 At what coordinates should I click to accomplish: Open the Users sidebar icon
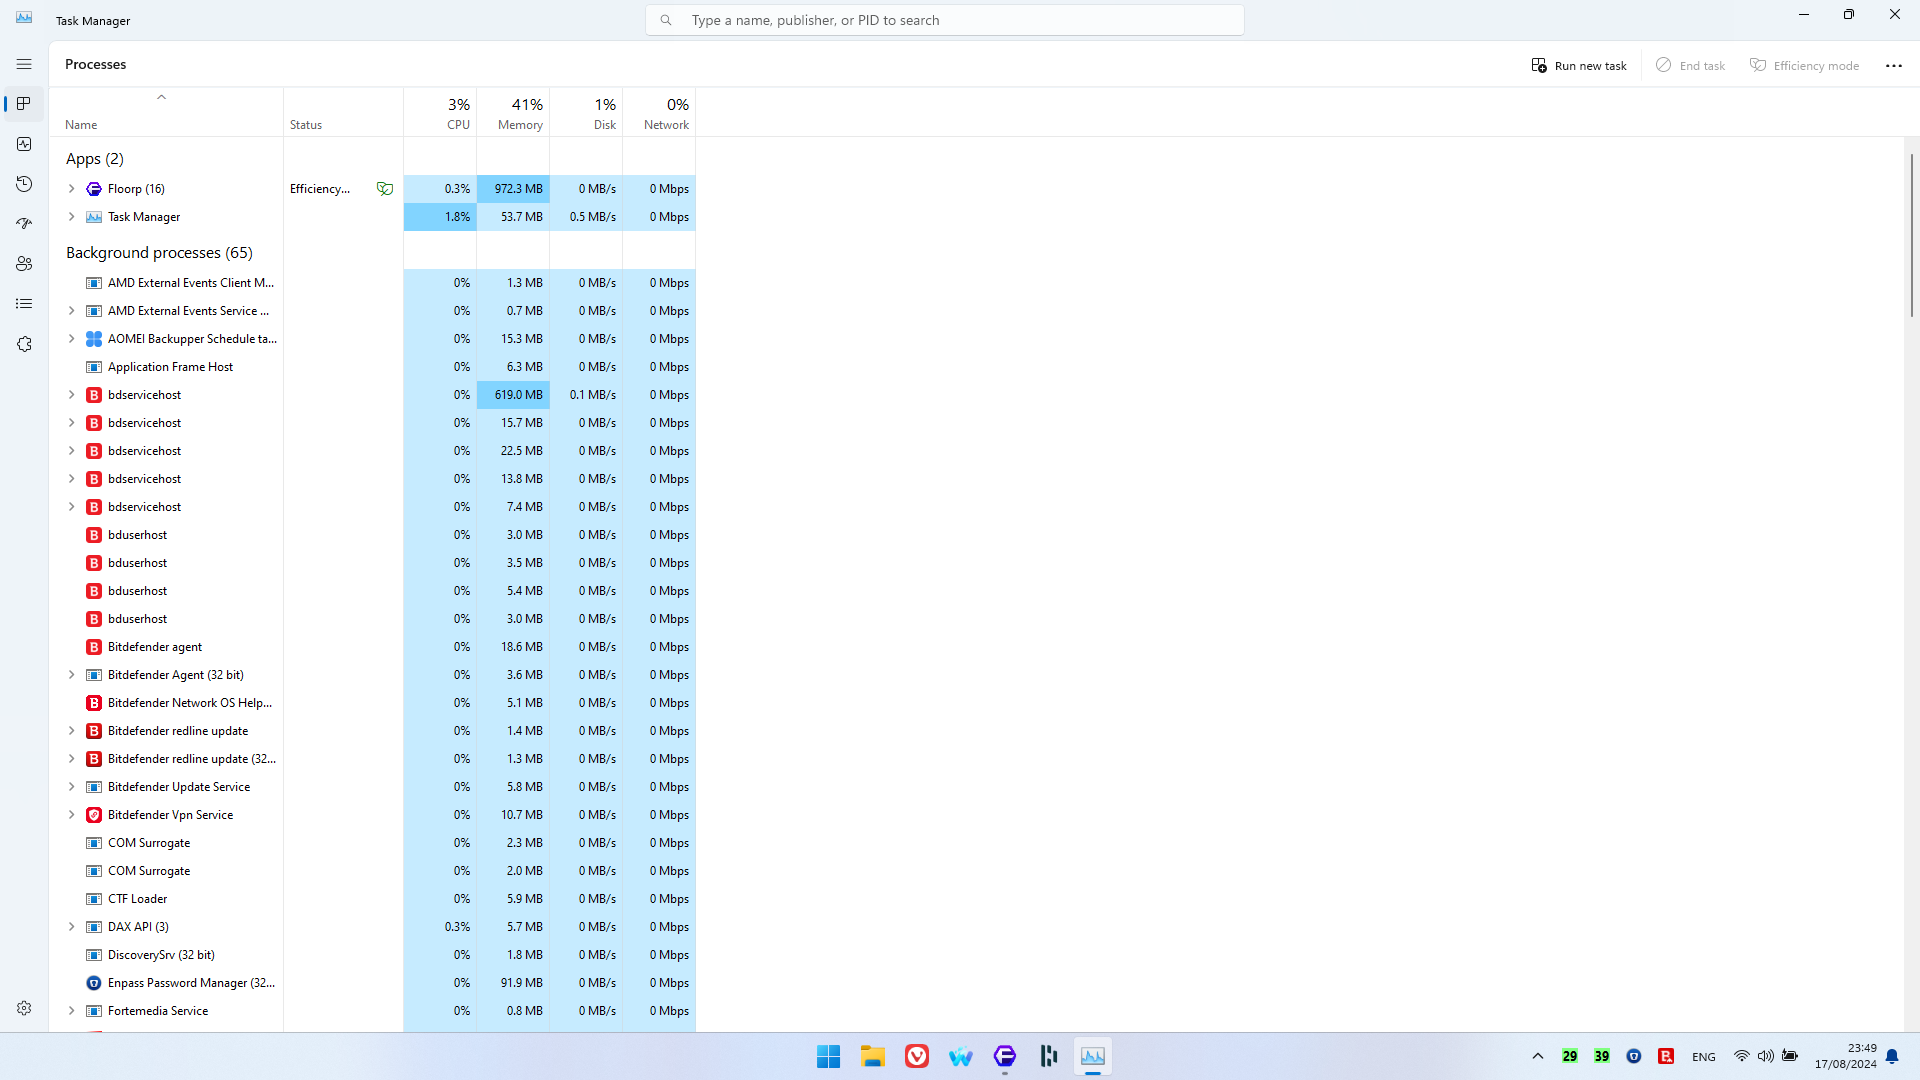24,264
